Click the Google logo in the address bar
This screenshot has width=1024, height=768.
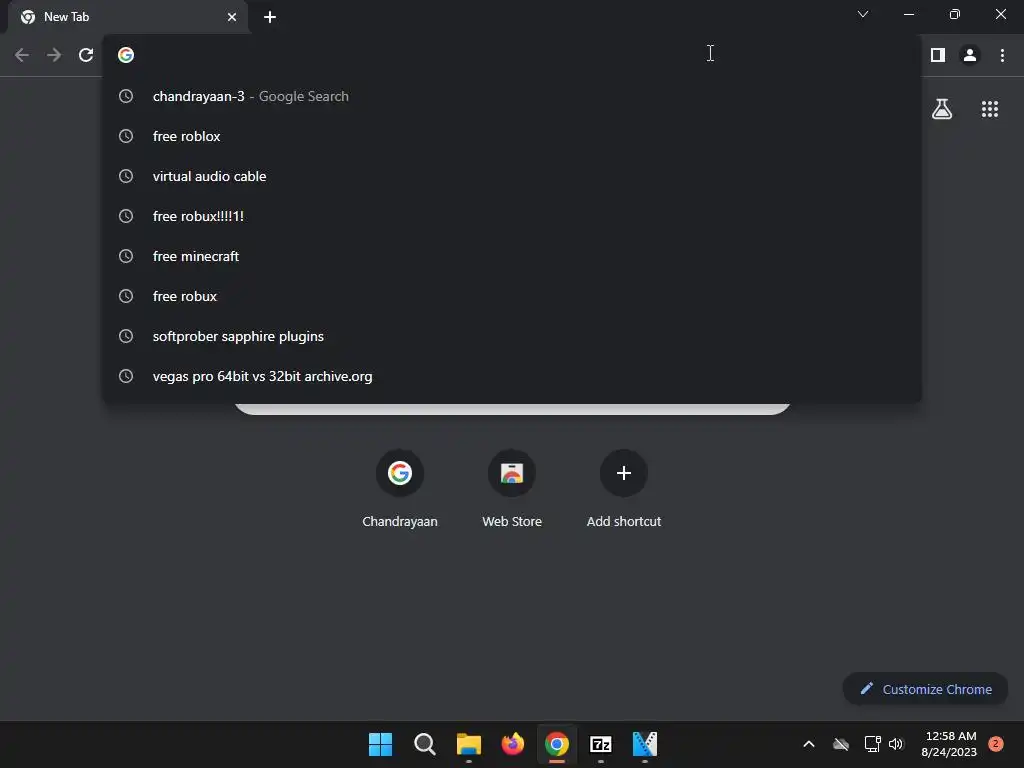click(x=126, y=55)
